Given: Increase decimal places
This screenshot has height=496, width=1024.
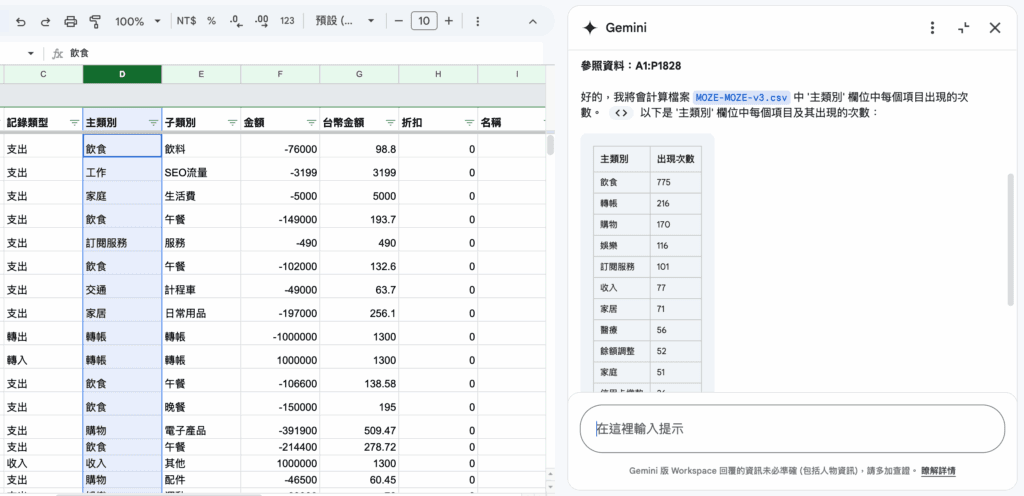Looking at the screenshot, I should tap(262, 21).
